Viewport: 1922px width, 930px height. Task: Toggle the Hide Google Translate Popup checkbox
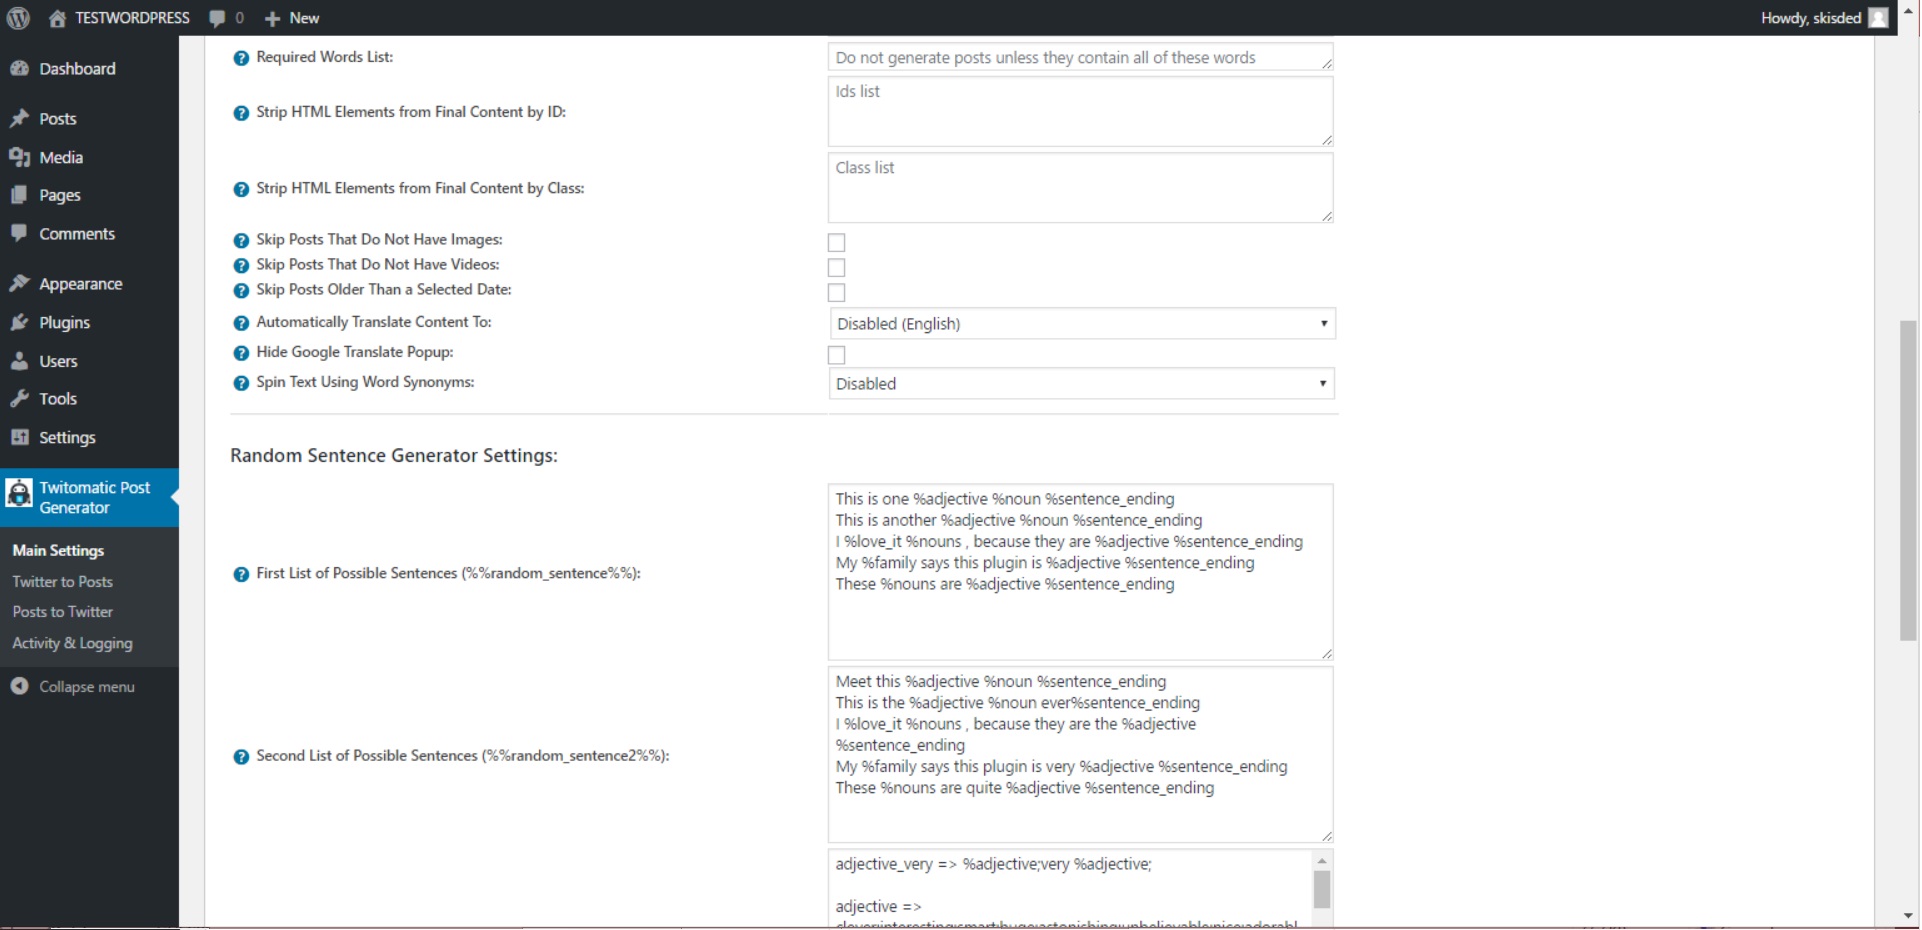(x=837, y=355)
